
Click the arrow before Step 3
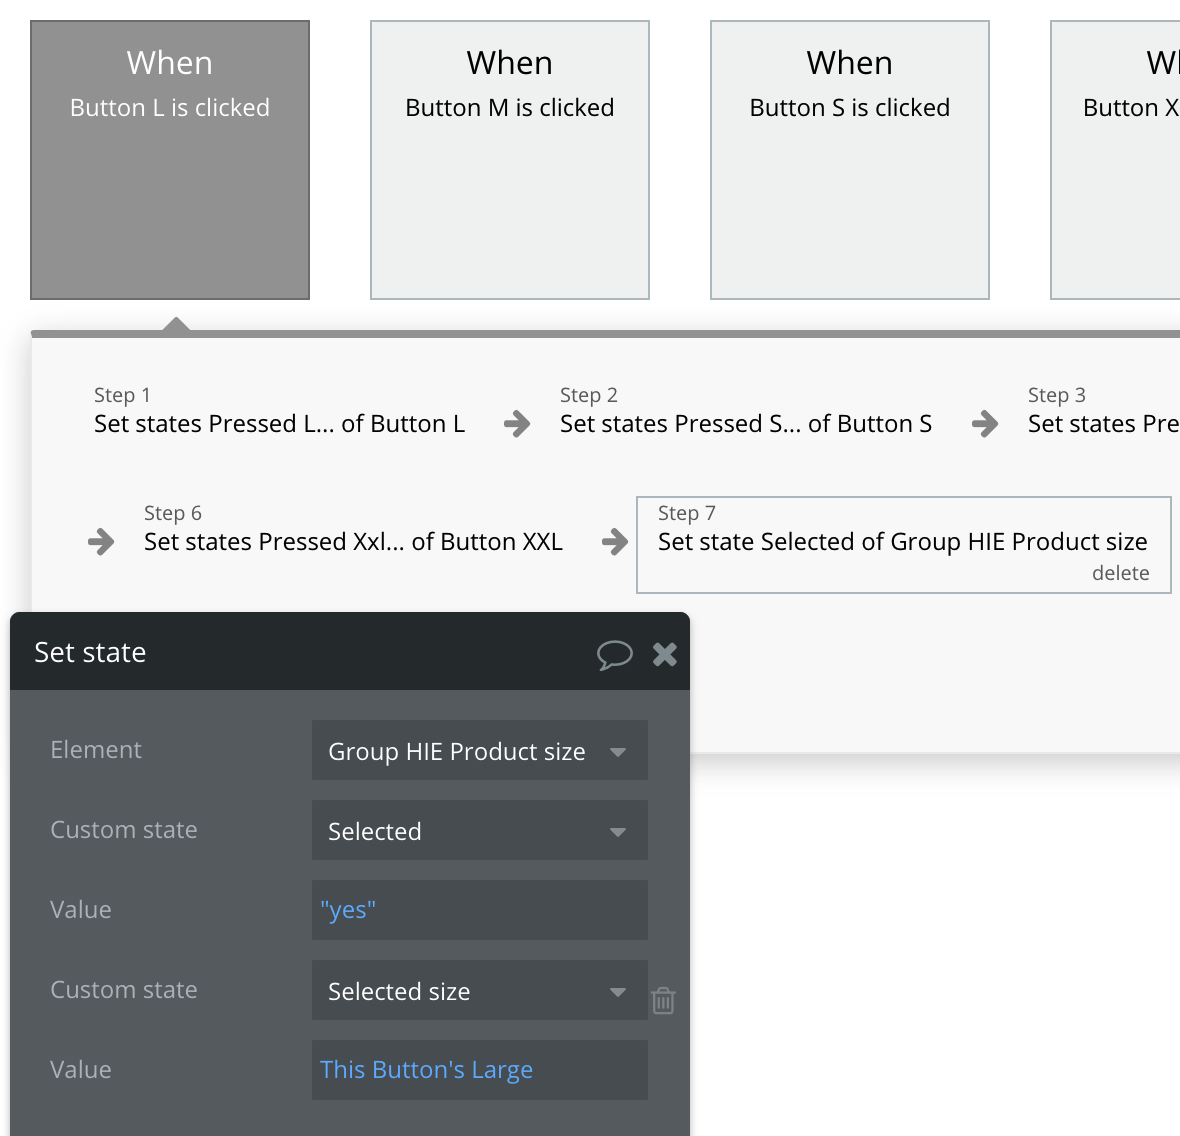pos(985,424)
